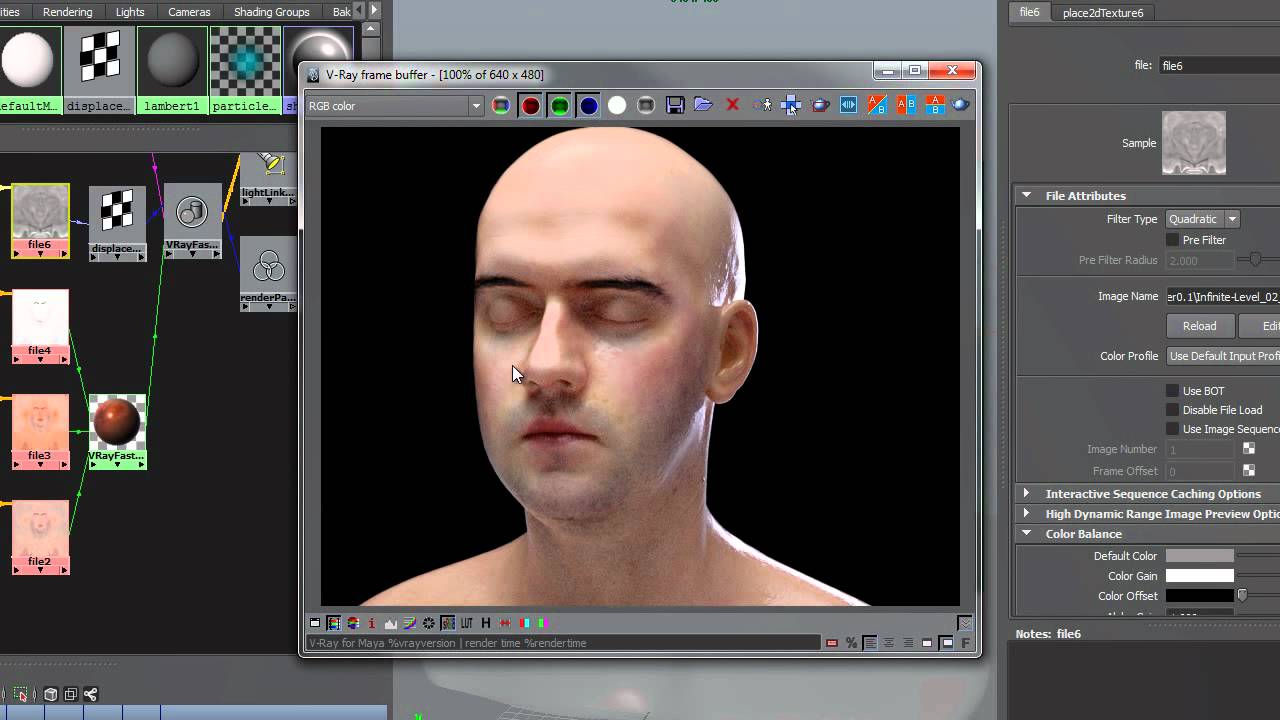Open the RGB color channel dropdown
The height and width of the screenshot is (720, 1280).
(394, 106)
